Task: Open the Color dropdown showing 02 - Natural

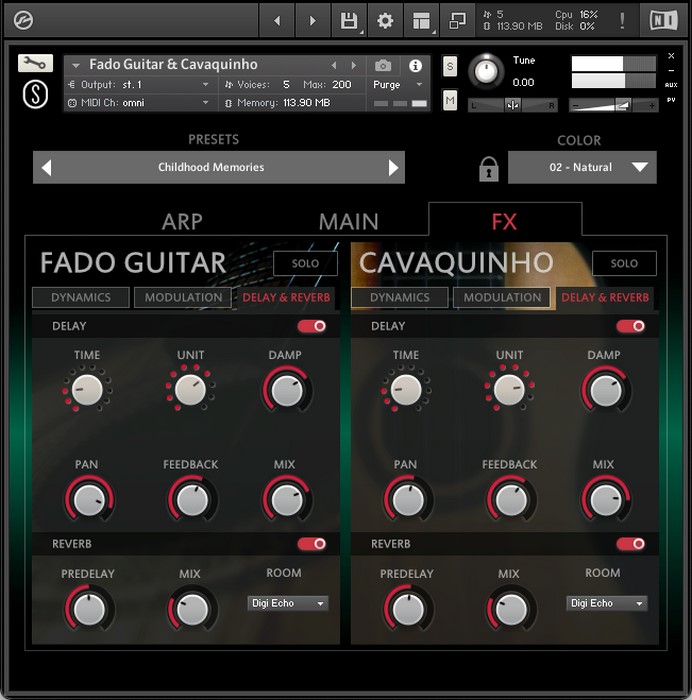Action: pos(582,168)
